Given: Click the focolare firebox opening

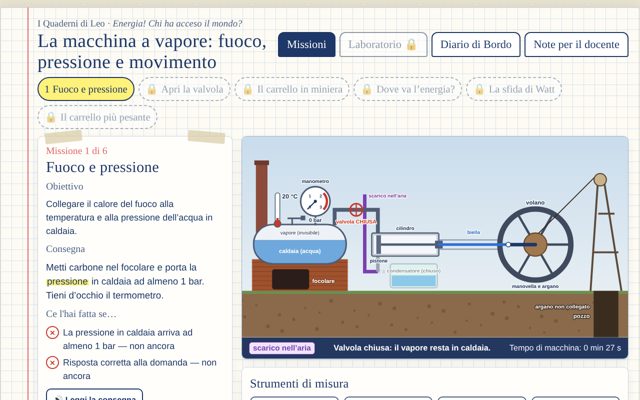Looking at the screenshot, I should [x=290, y=280].
